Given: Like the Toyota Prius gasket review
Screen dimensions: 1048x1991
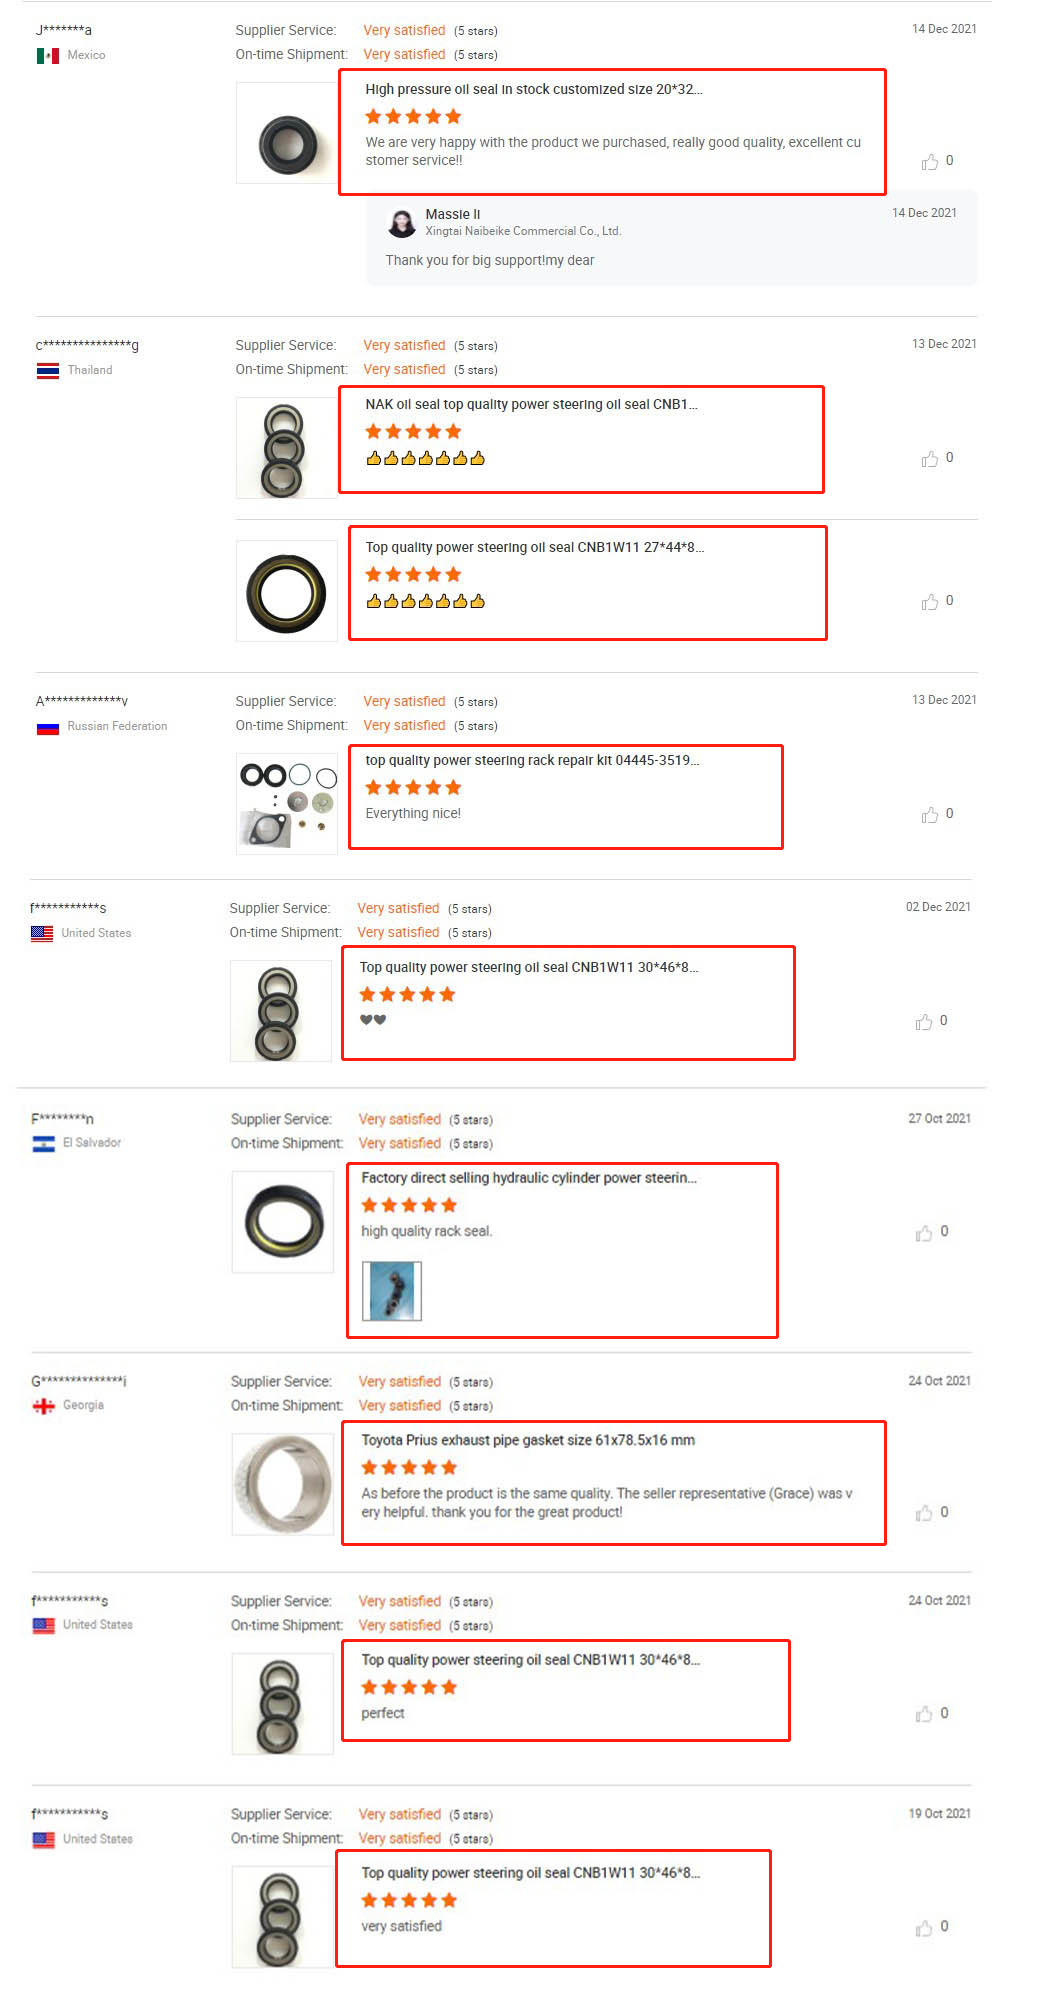Looking at the screenshot, I should coord(924,1514).
